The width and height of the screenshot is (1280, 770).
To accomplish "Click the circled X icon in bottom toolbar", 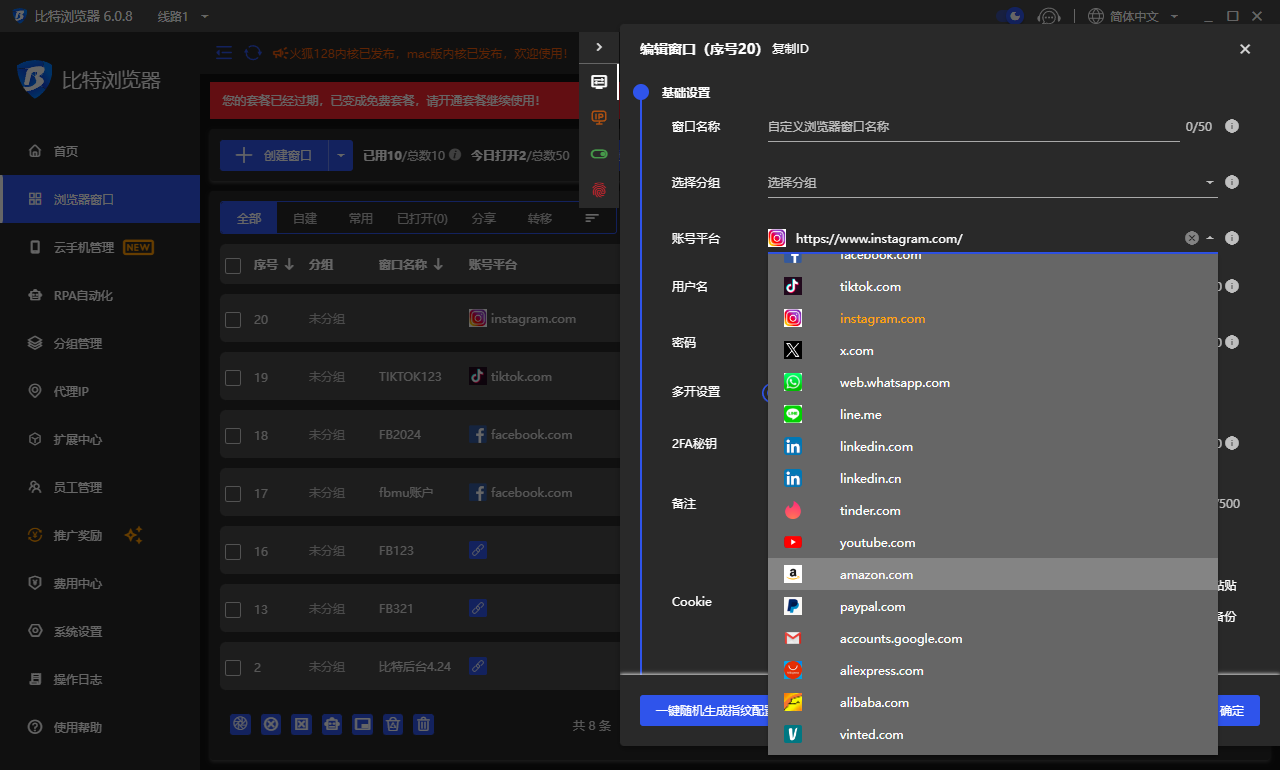I will click(271, 725).
